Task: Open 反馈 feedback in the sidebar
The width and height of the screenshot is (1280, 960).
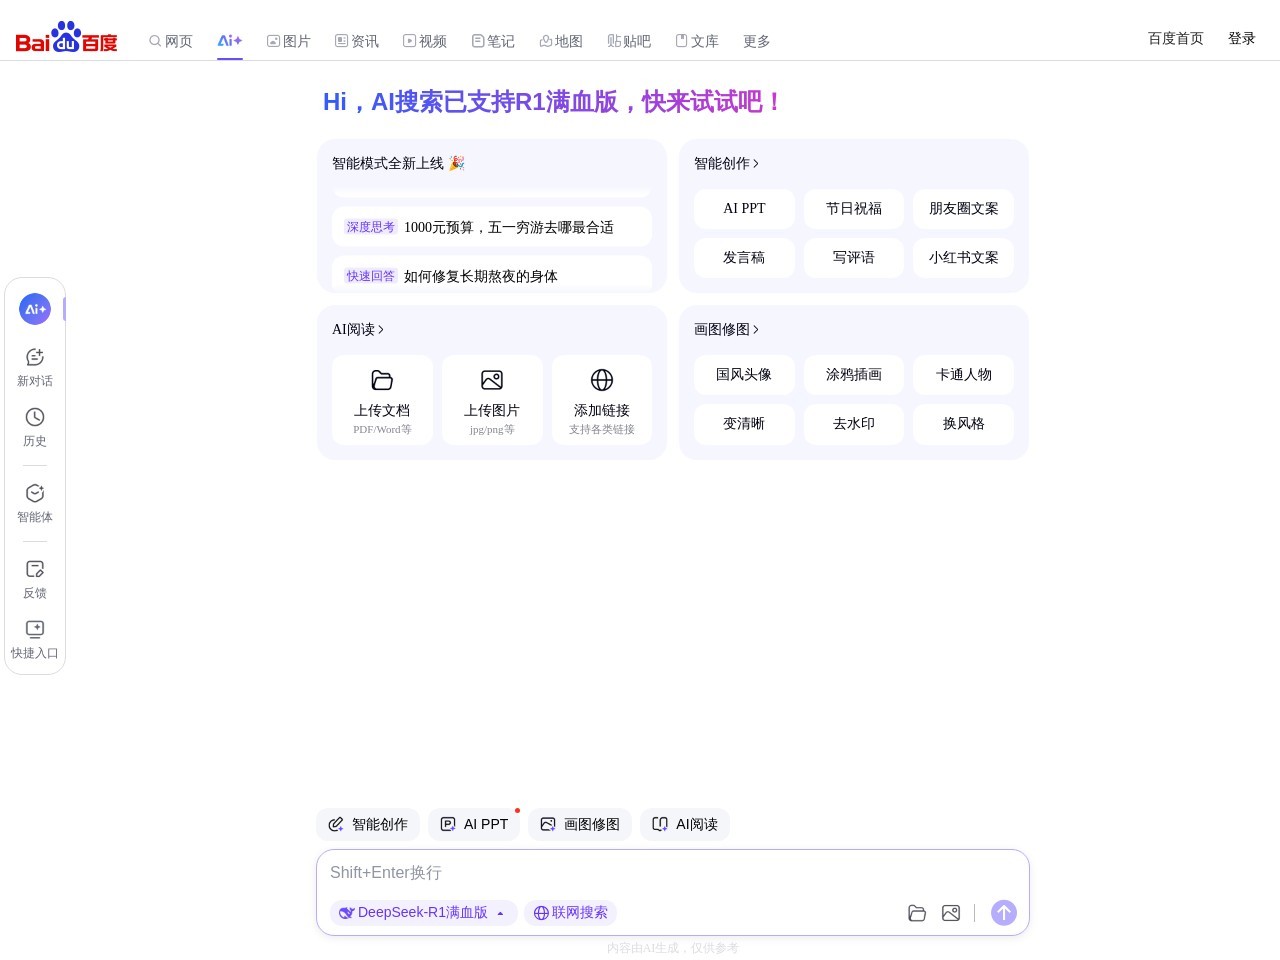Action: point(35,579)
